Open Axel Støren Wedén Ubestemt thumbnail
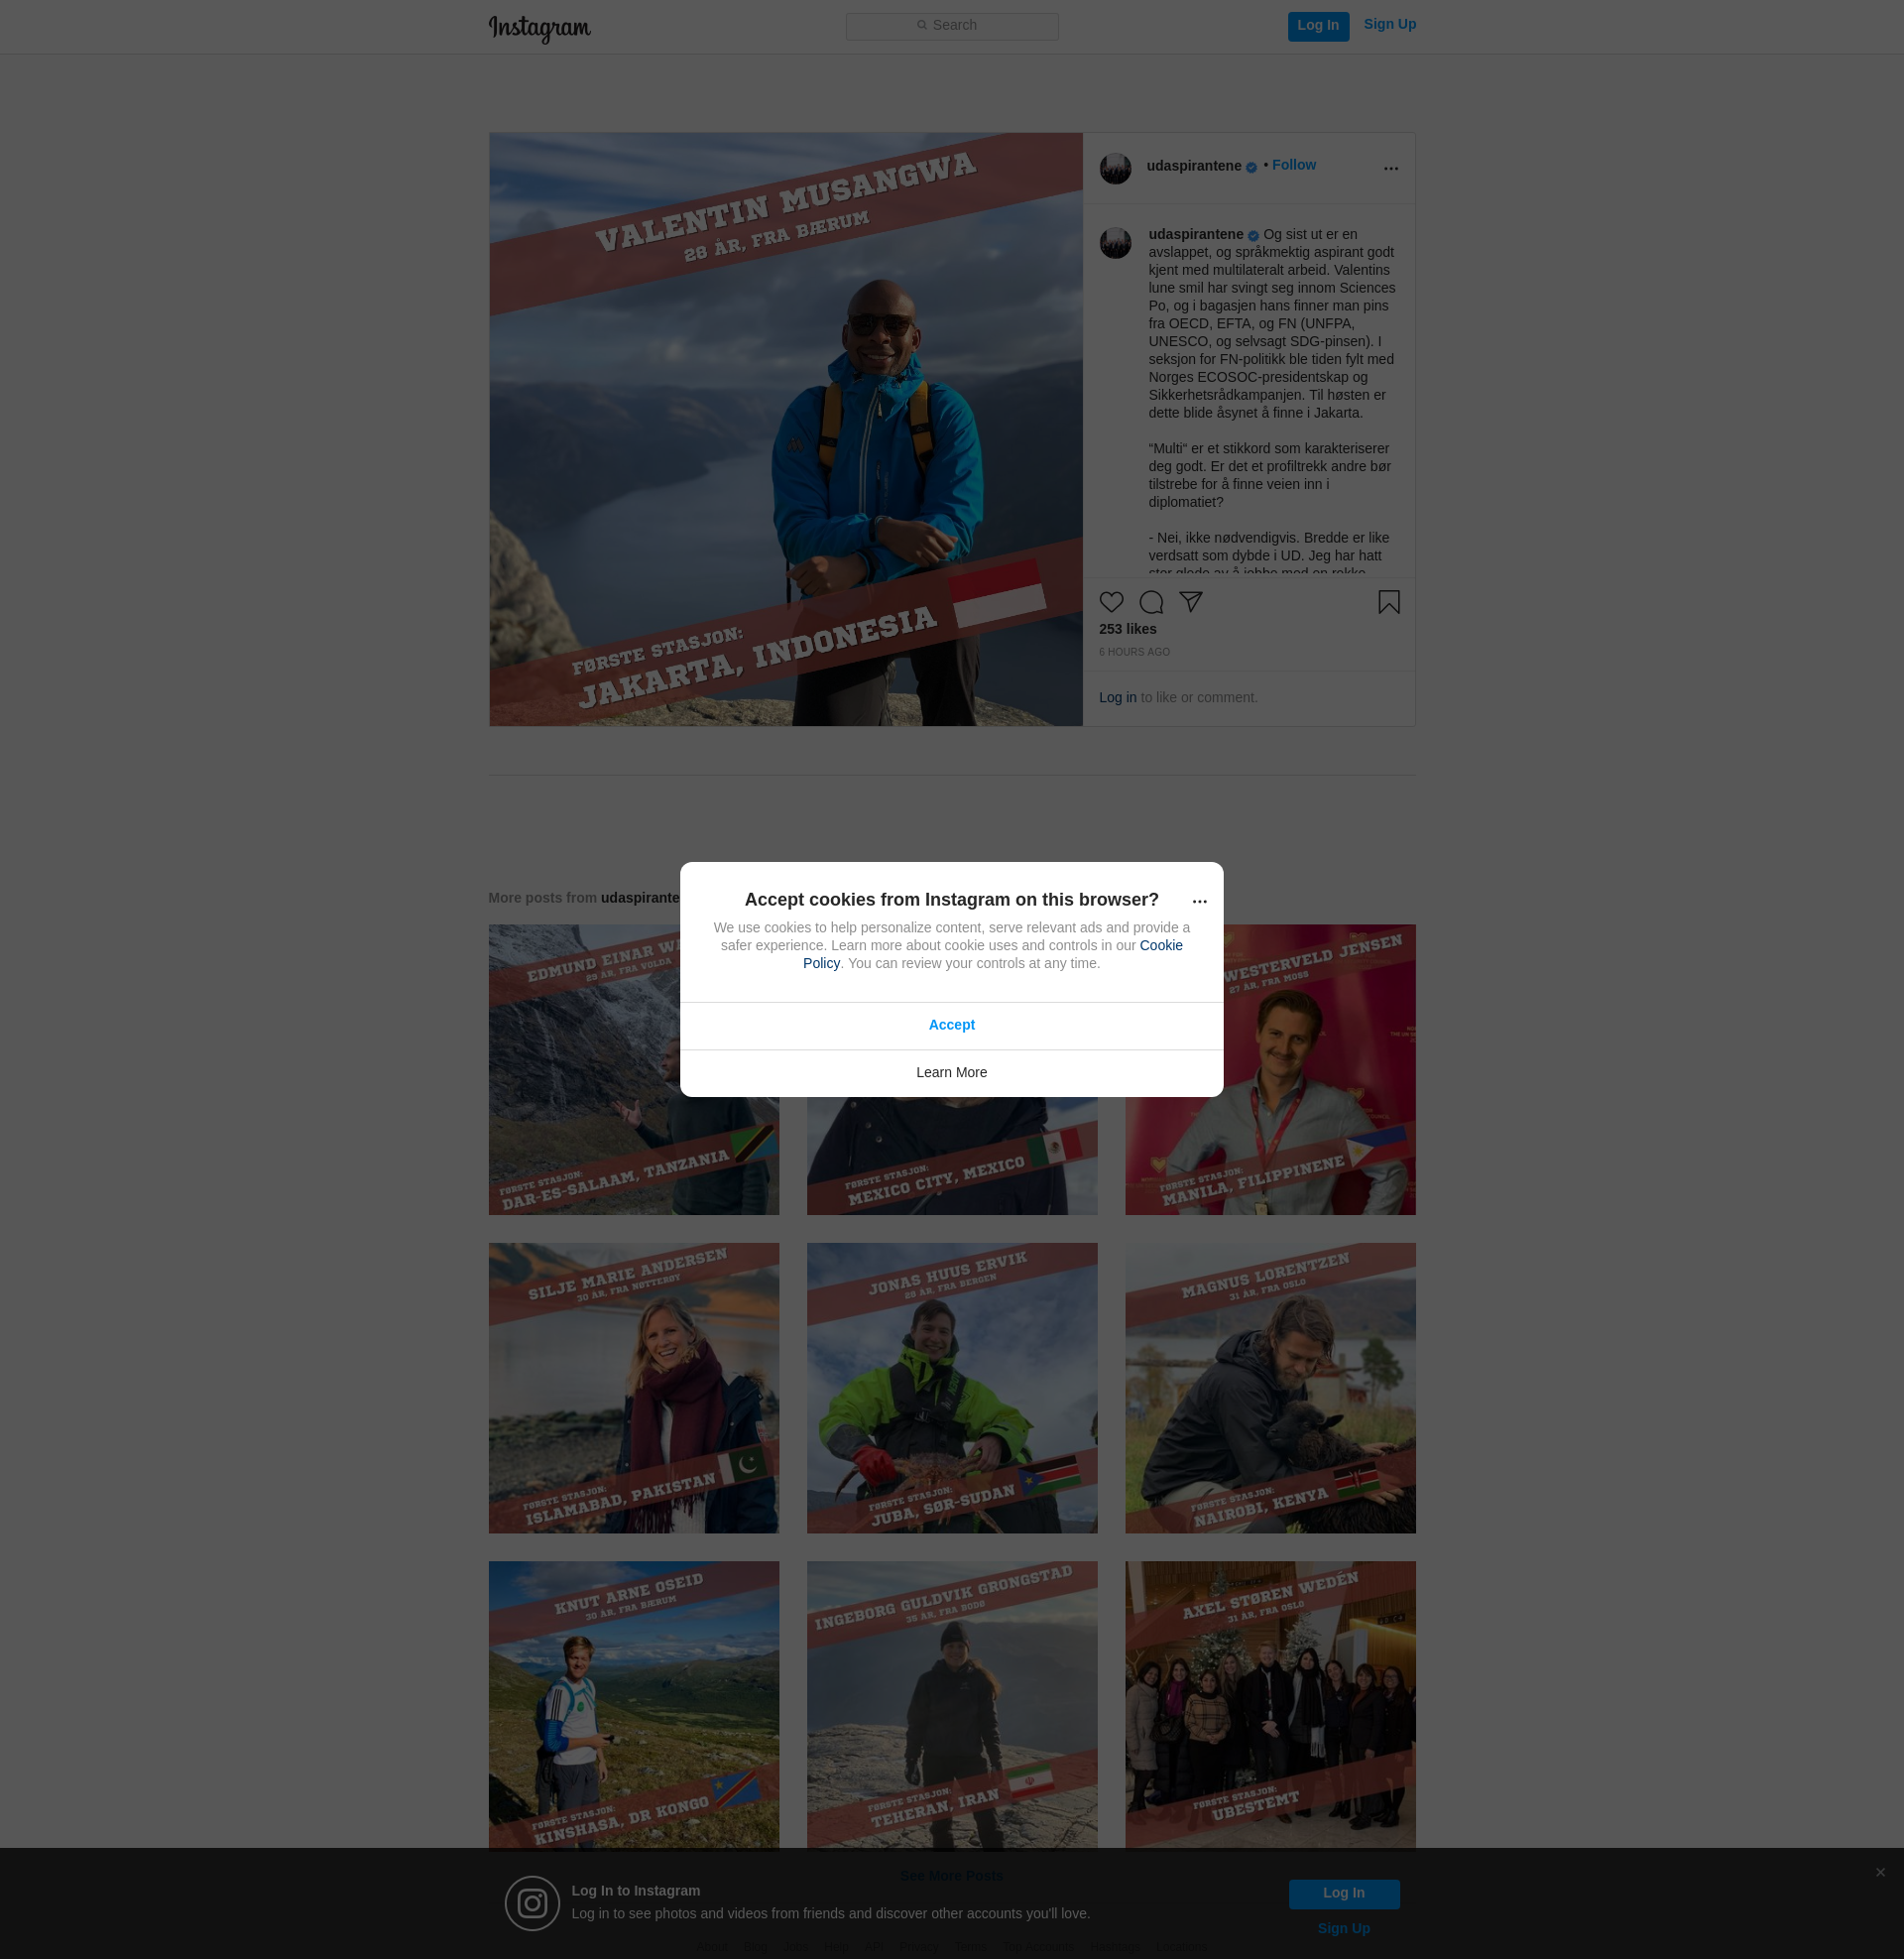This screenshot has height=1959, width=1904. coord(1270,1704)
